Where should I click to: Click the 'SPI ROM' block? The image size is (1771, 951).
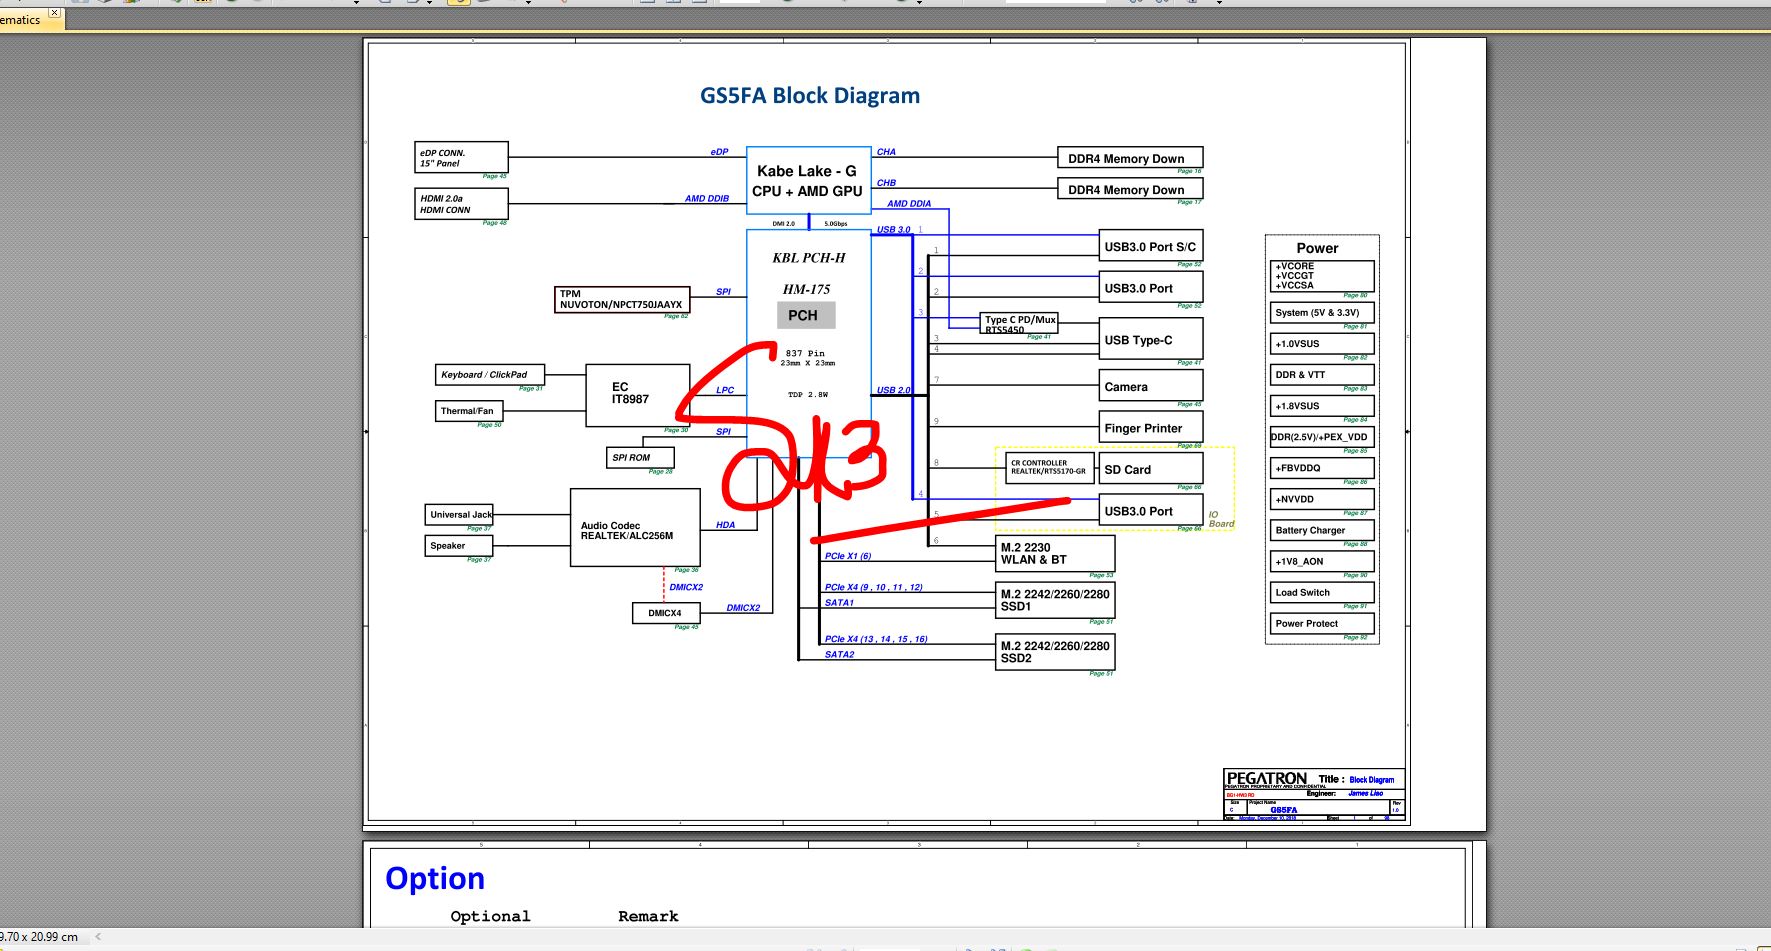640,457
